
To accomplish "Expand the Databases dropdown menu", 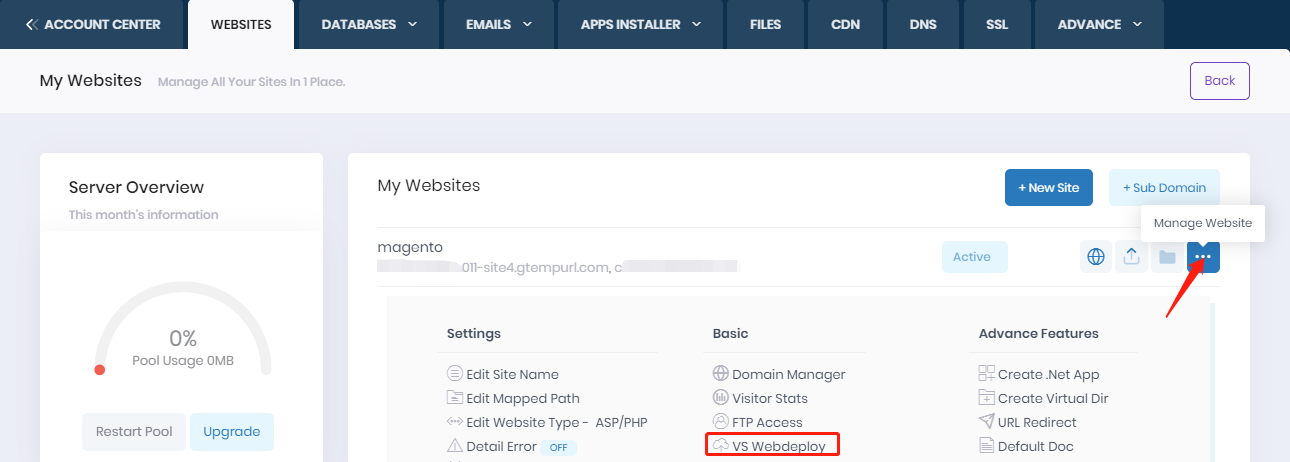I will [369, 24].
